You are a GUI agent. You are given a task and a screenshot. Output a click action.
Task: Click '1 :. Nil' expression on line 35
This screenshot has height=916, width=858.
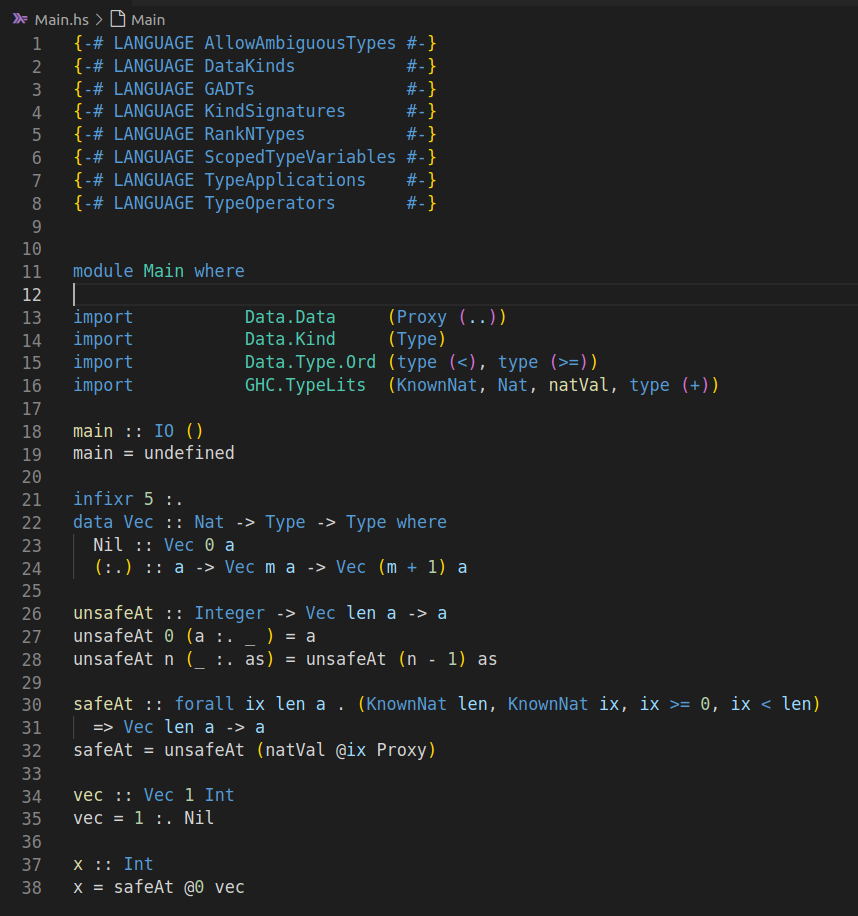[x=173, y=818]
